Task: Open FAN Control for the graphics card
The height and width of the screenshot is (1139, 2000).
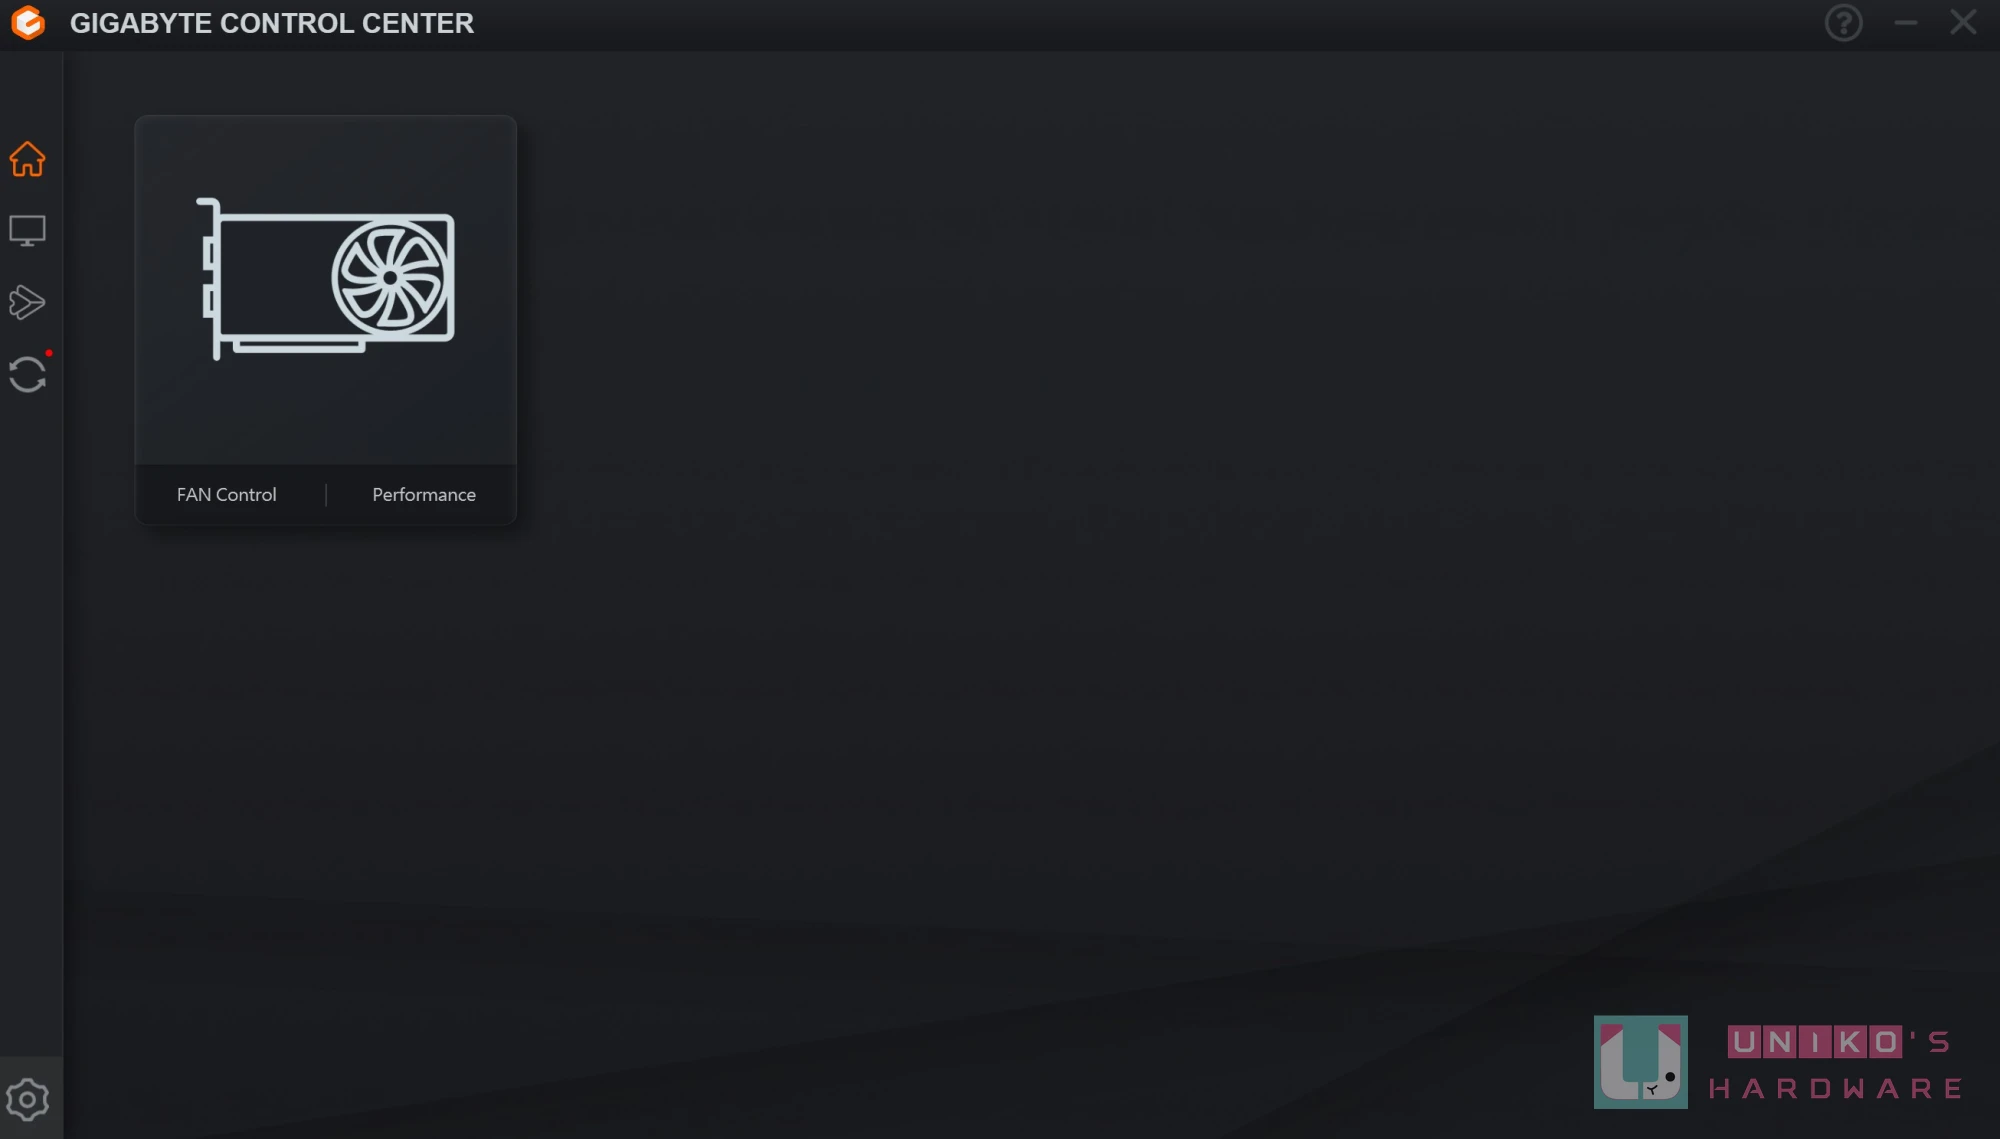Action: click(x=226, y=494)
